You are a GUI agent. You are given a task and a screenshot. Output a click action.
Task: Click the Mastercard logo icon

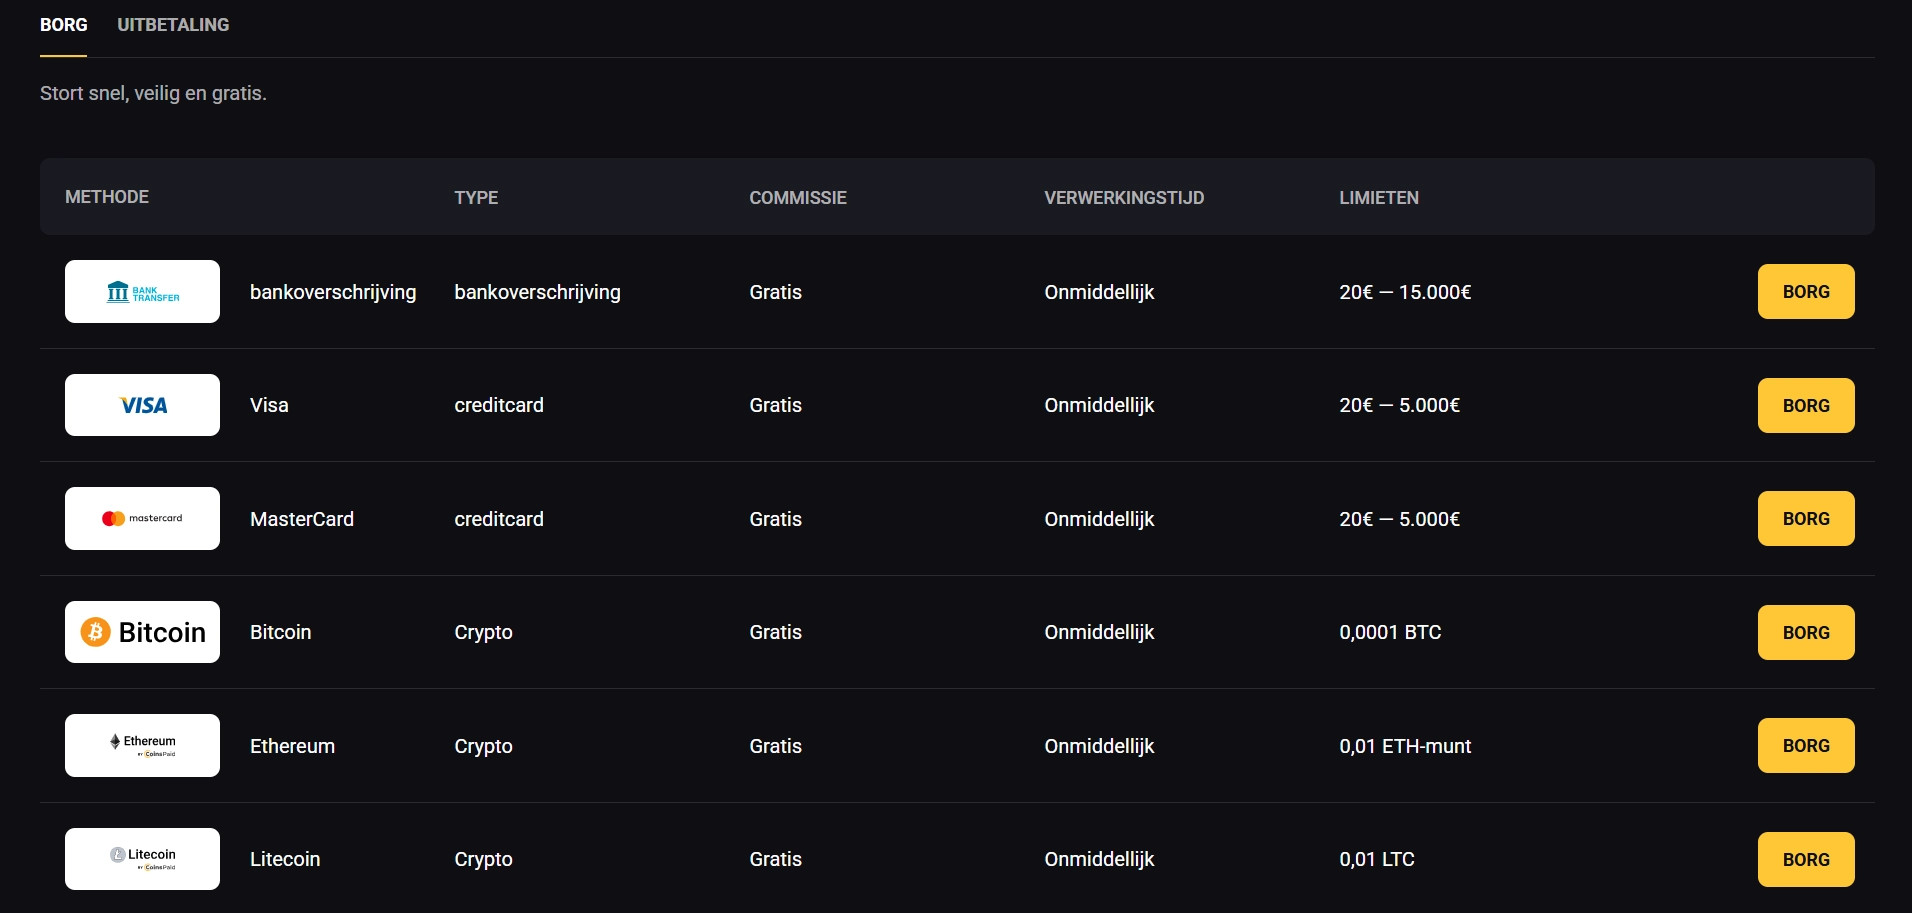coord(142,519)
